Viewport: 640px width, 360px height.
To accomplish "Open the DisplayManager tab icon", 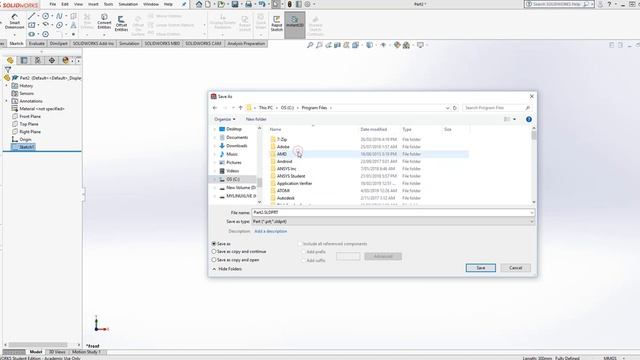I will point(65,60).
